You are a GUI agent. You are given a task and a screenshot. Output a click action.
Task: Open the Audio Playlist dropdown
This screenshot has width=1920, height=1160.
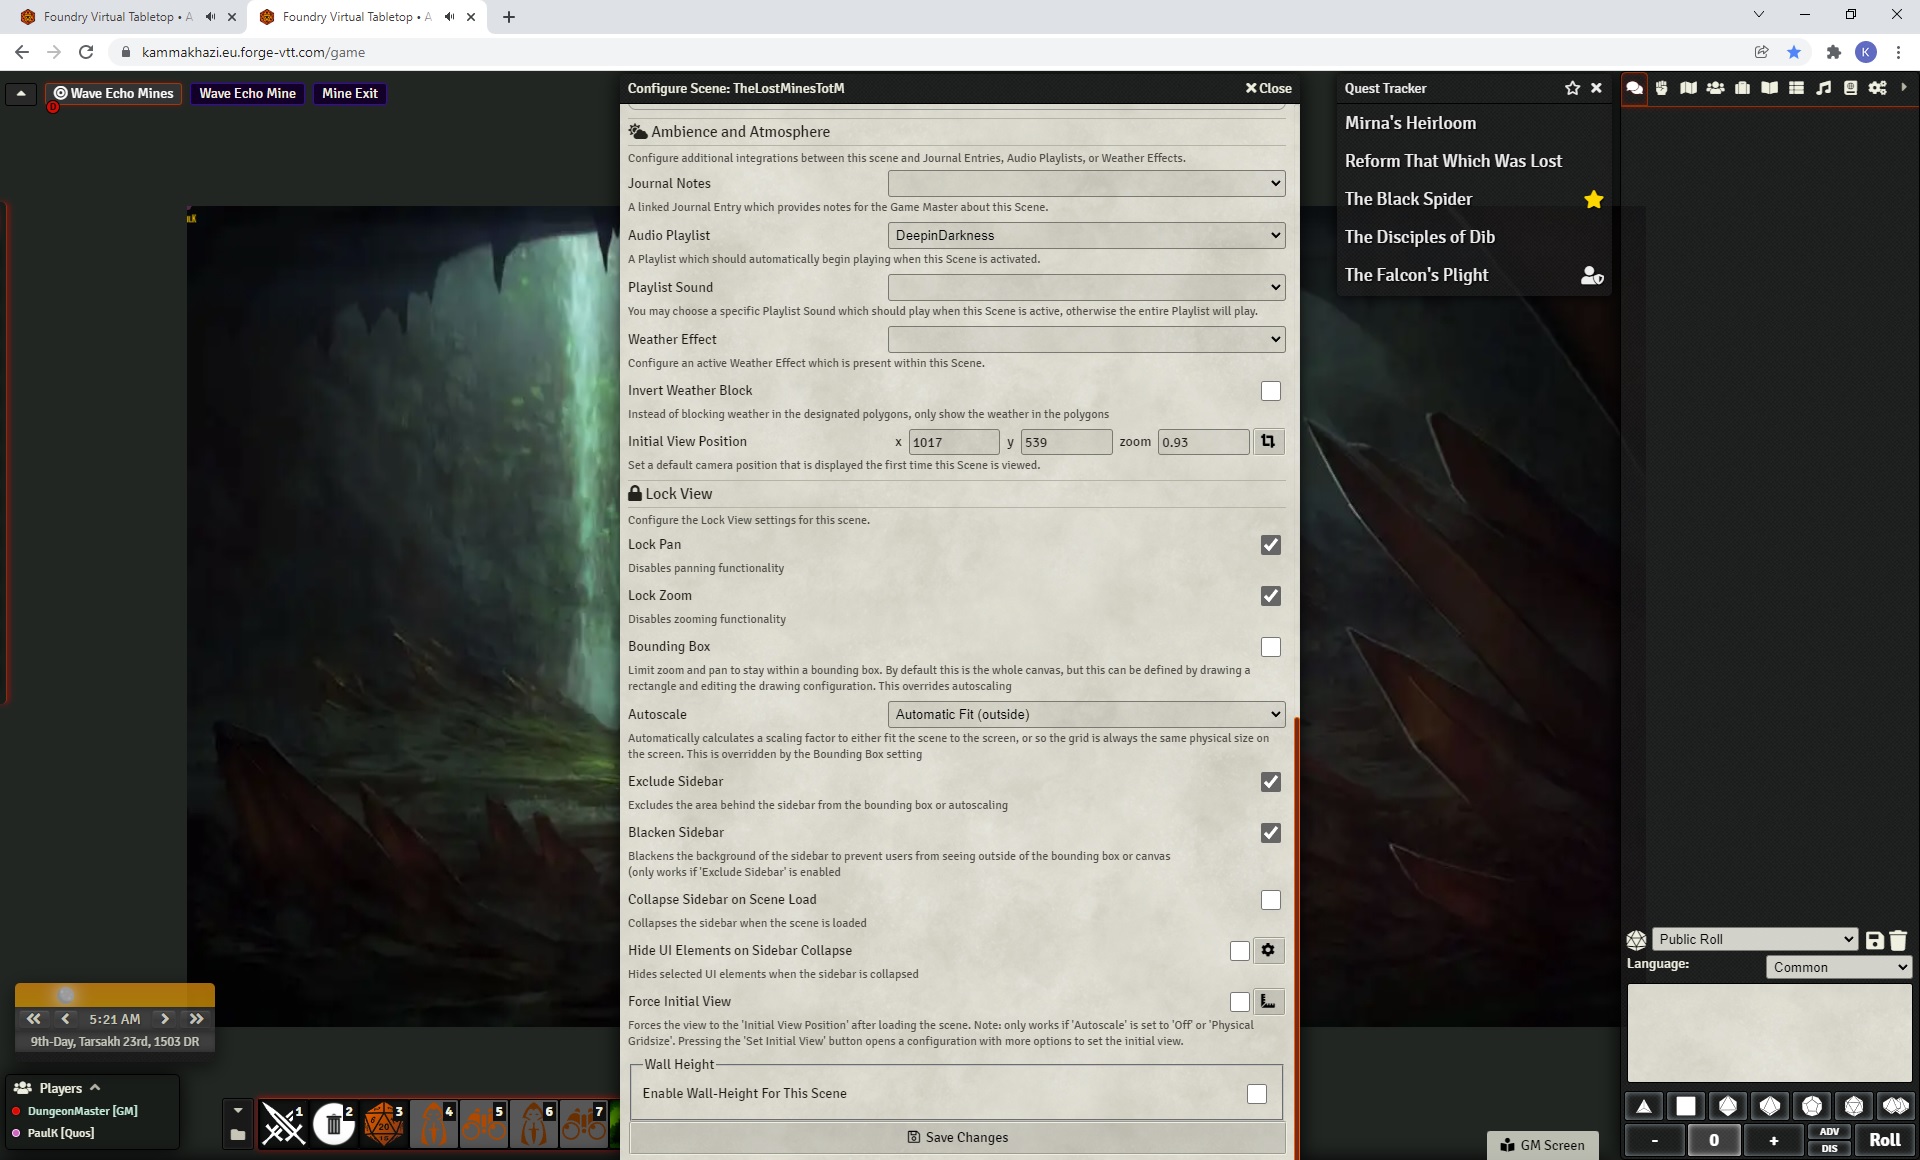point(1086,235)
